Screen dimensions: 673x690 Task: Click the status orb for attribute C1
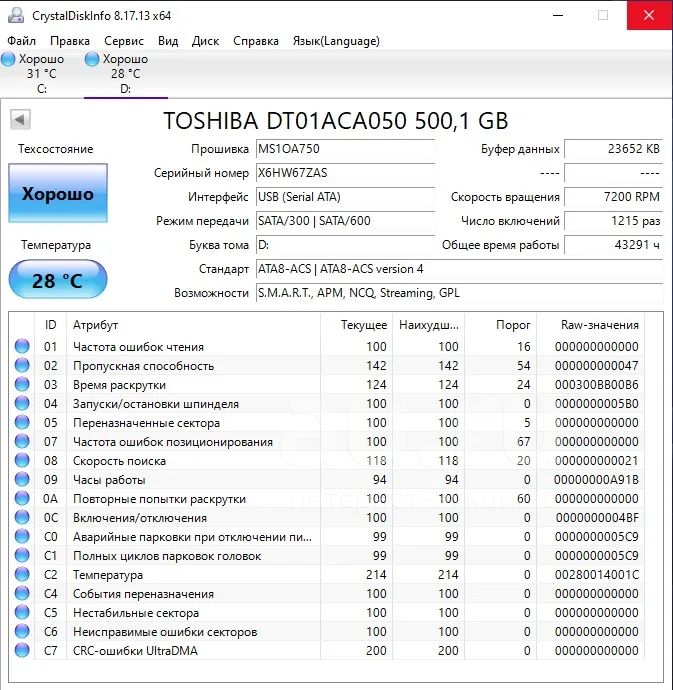click(x=22, y=555)
